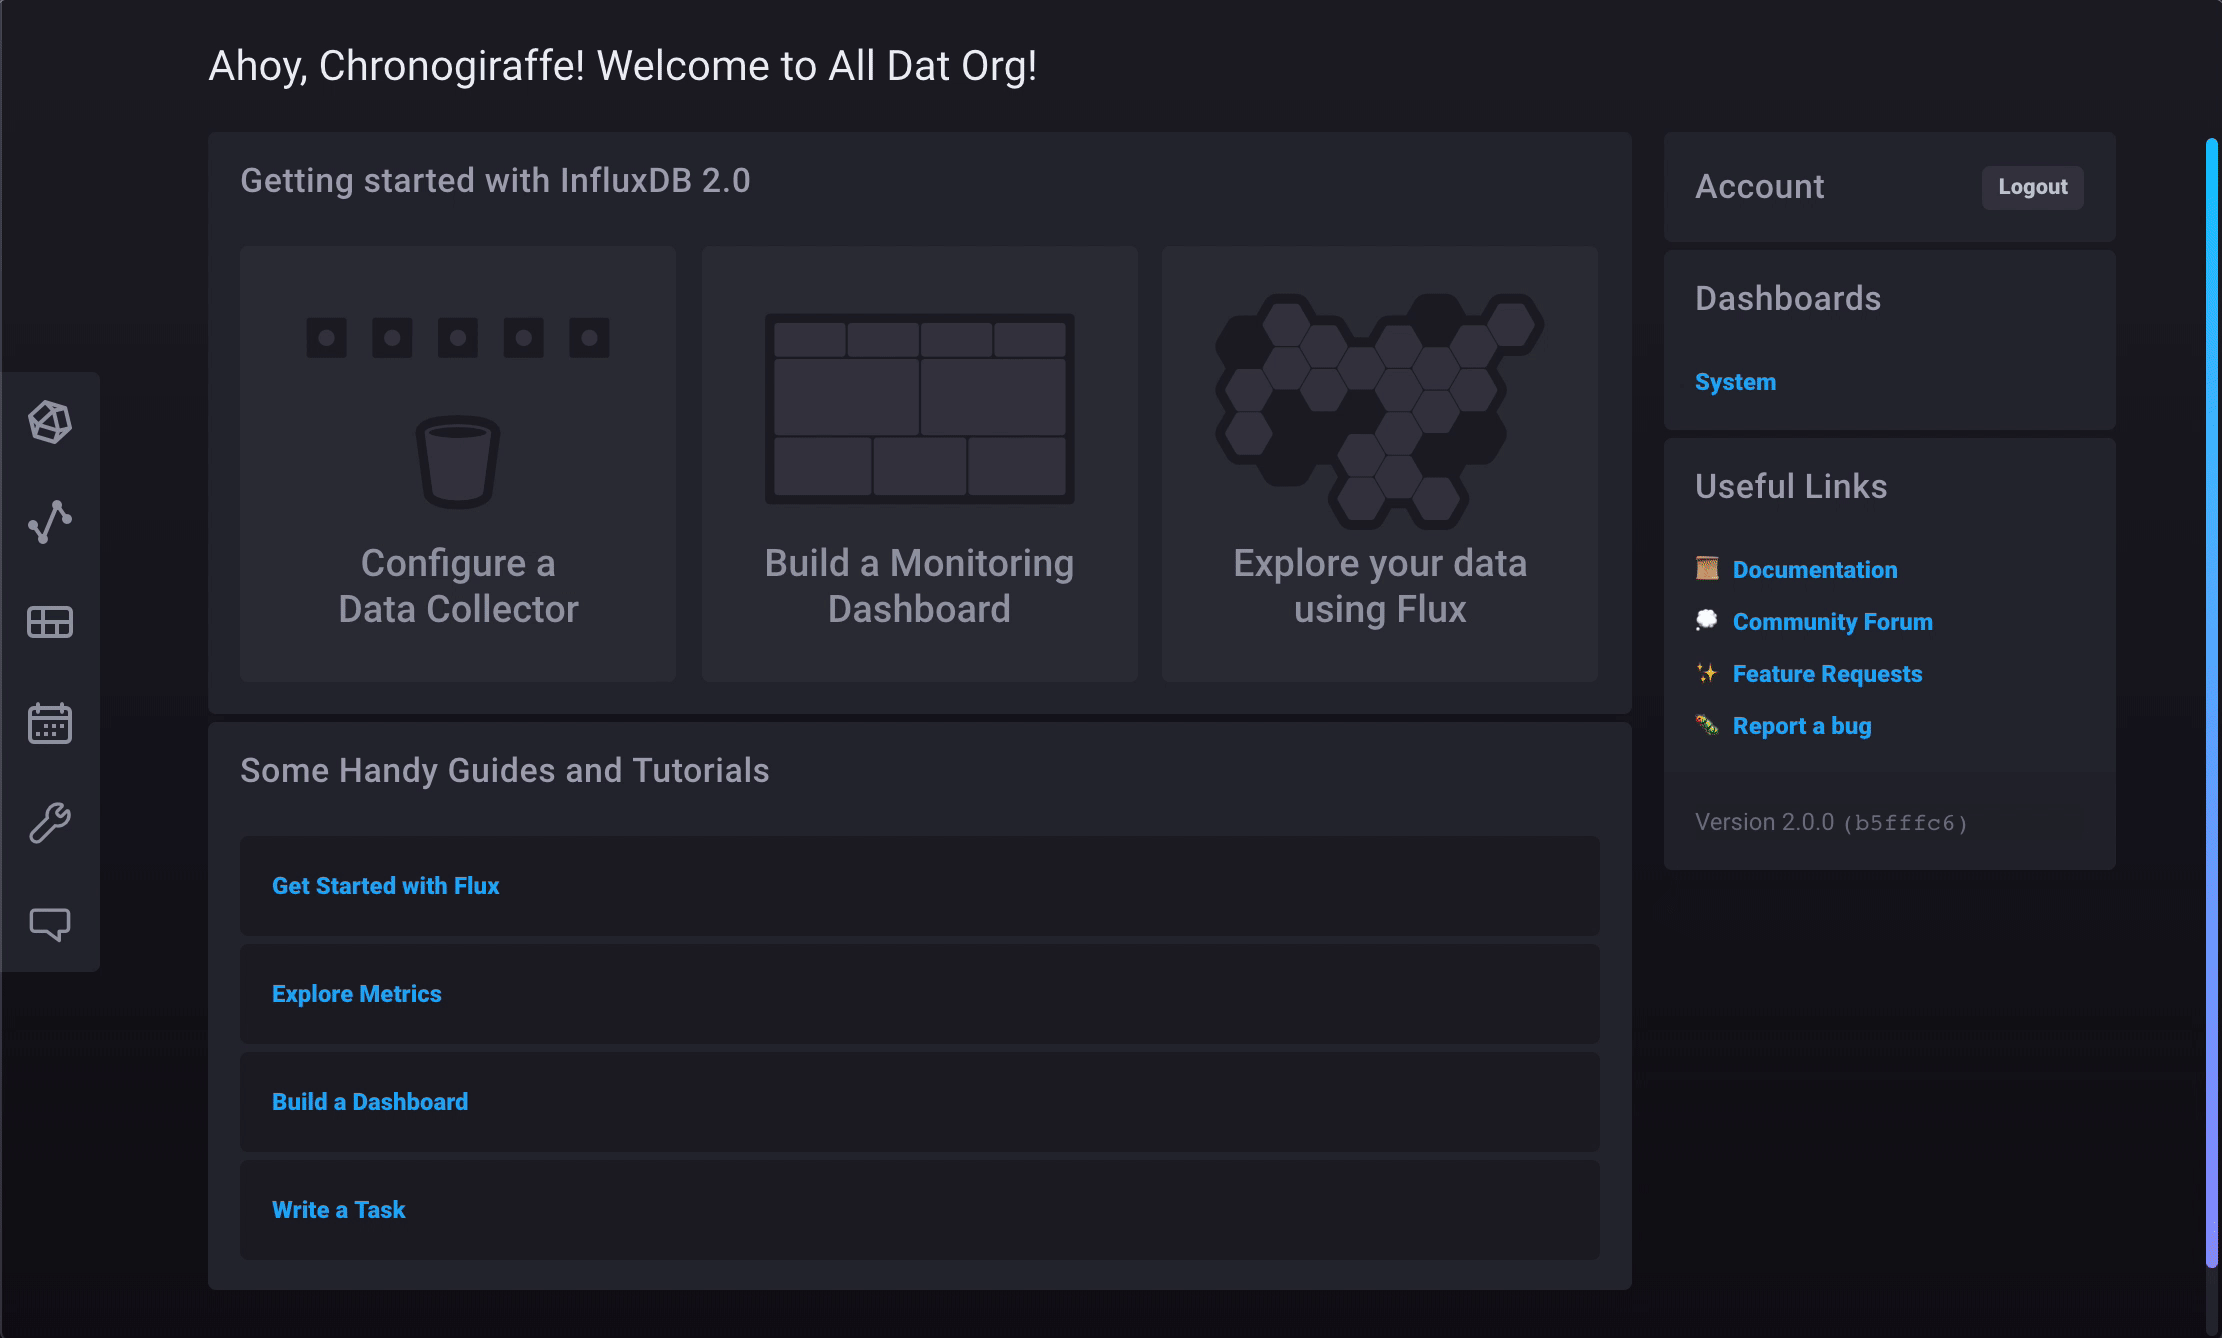Image resolution: width=2222 pixels, height=1338 pixels.
Task: Click the Dashboards panel heading
Action: pos(1788,298)
